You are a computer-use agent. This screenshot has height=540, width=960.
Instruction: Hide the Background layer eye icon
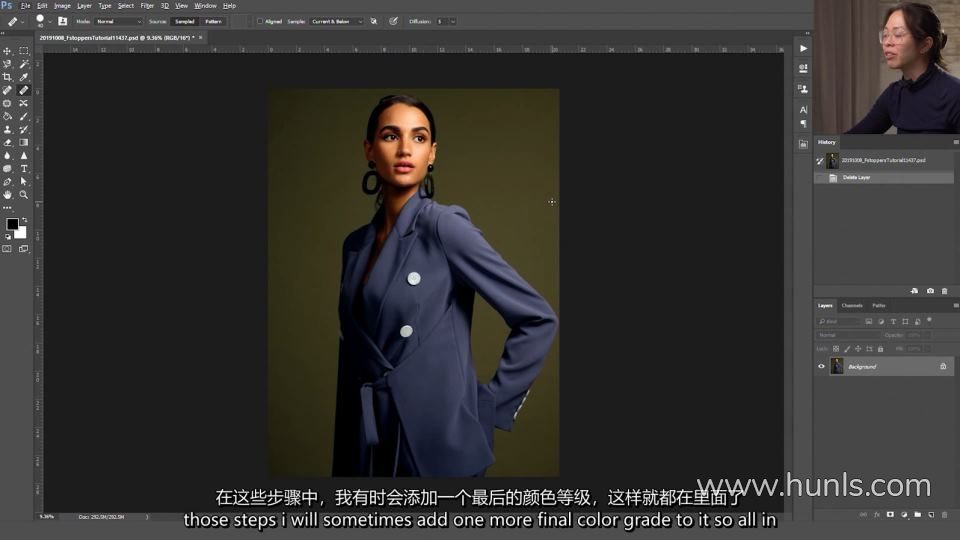click(821, 367)
